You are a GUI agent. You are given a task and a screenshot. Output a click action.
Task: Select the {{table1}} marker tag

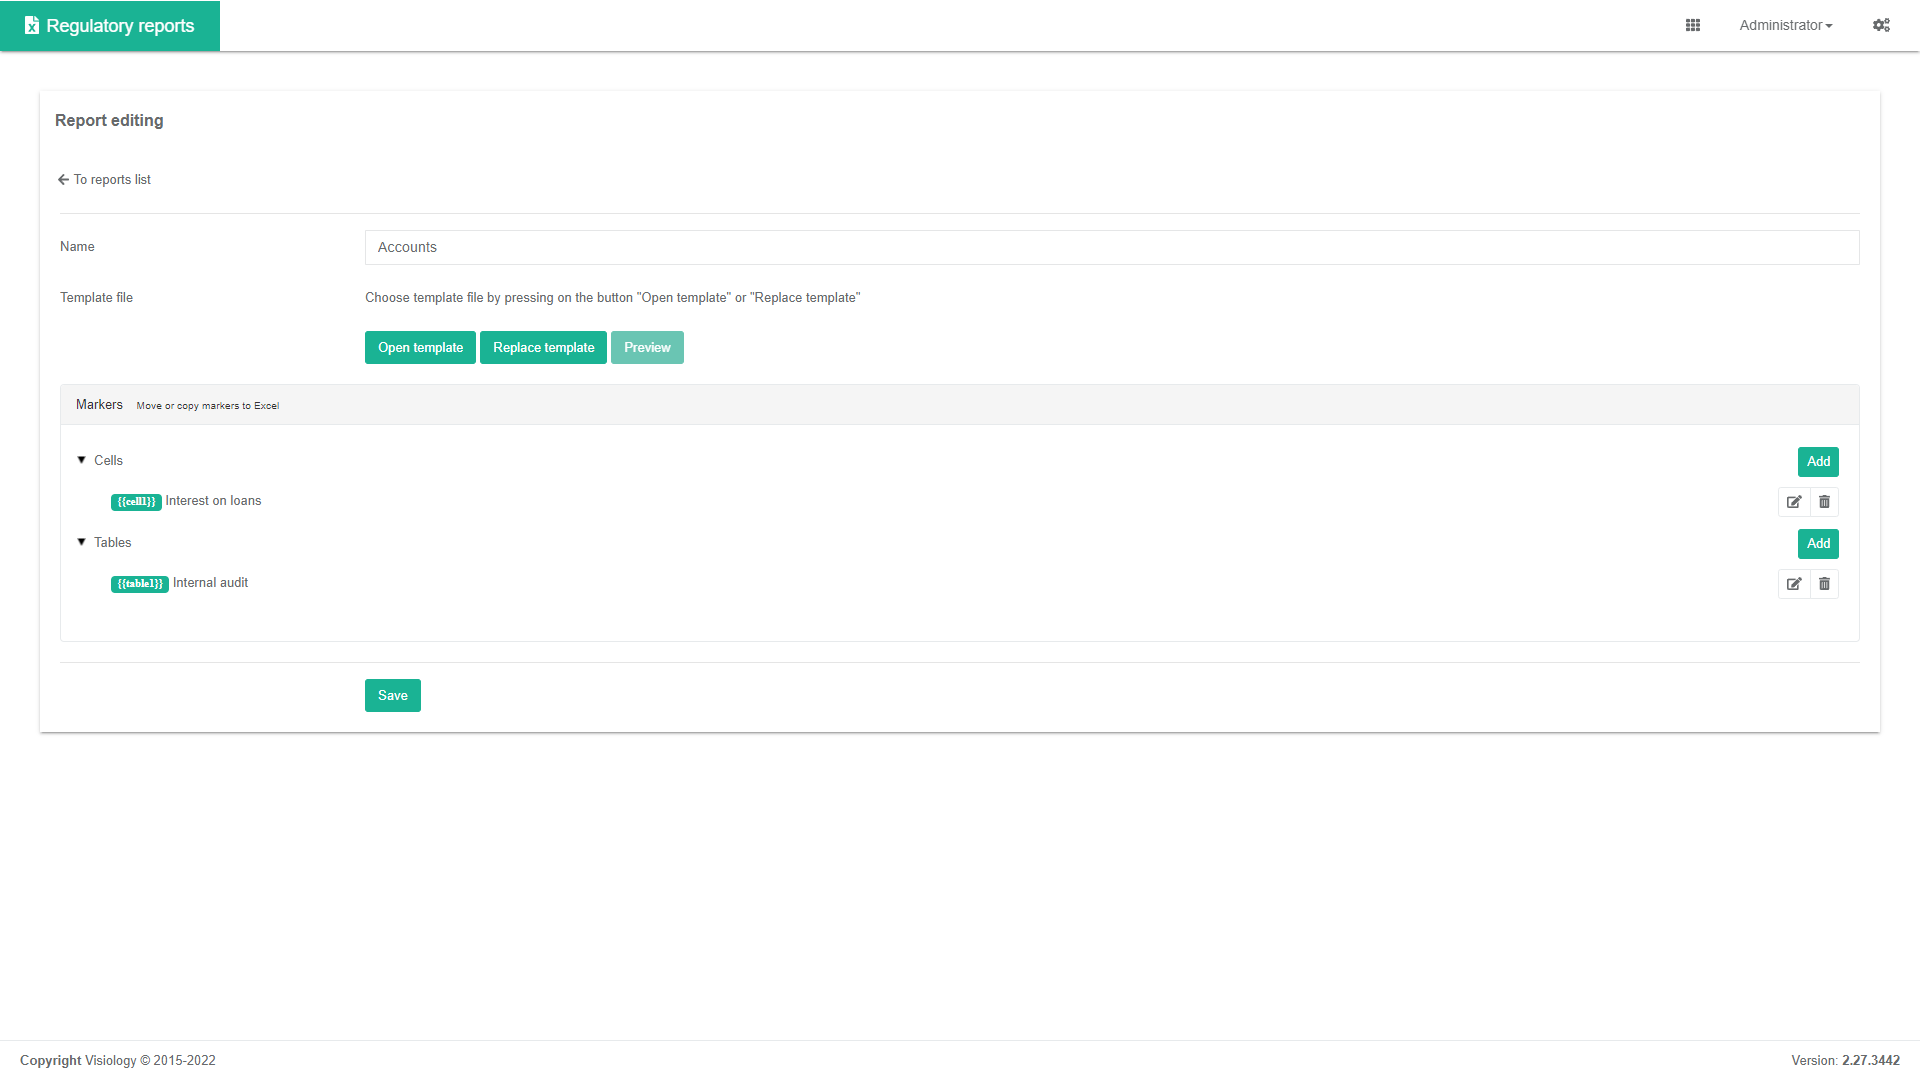click(139, 584)
